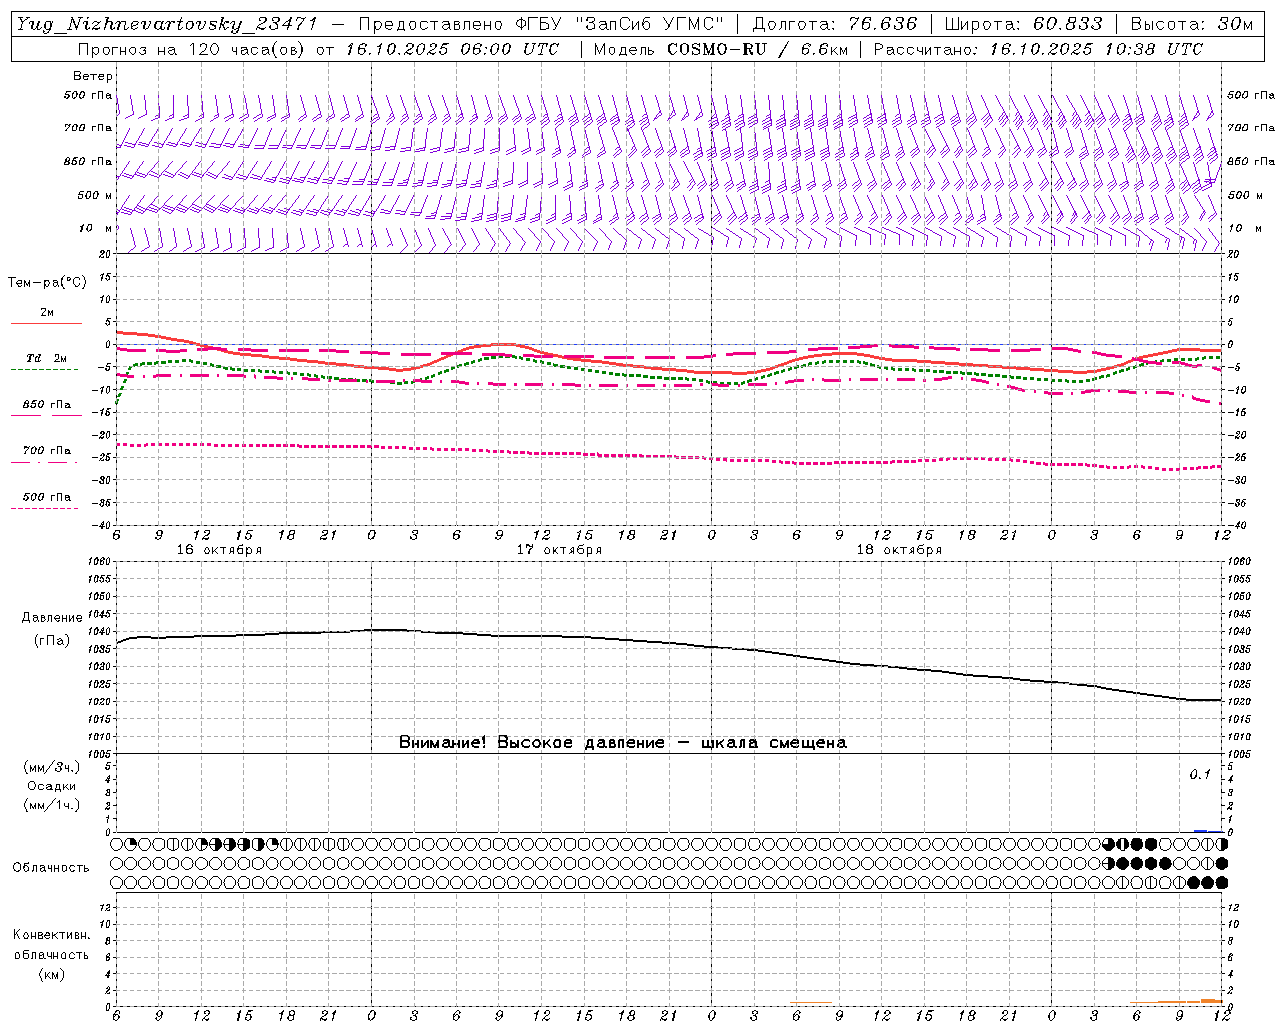Click the latitude value 60.833
1280x1024 pixels.
tap(1068, 24)
